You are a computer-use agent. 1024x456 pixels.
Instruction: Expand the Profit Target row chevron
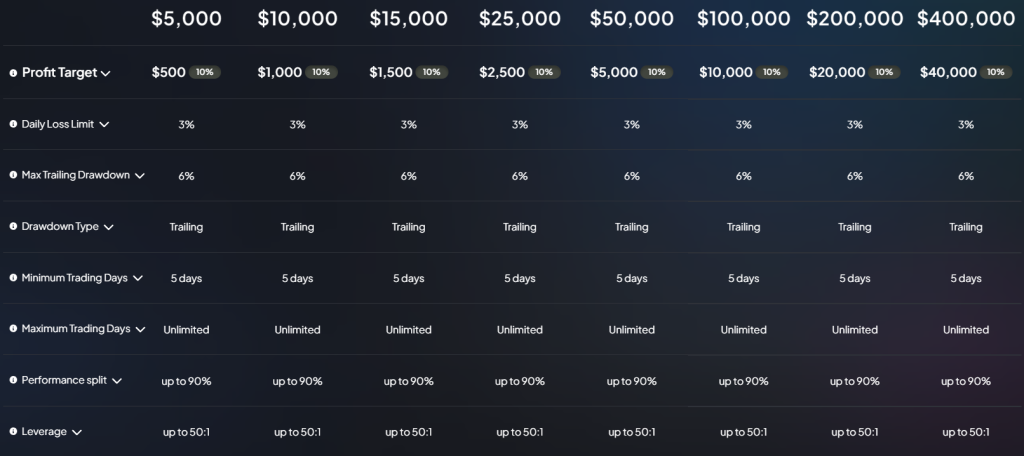(105, 74)
